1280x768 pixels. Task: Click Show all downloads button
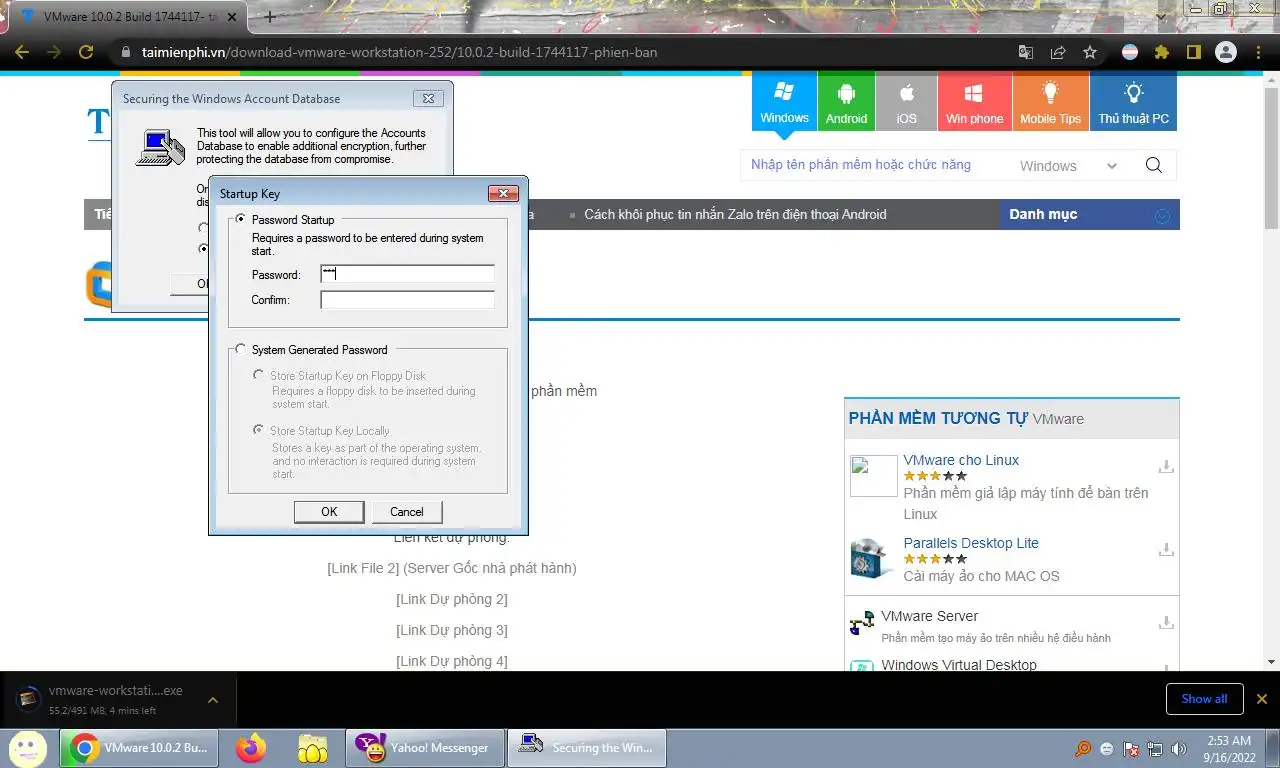(1204, 699)
